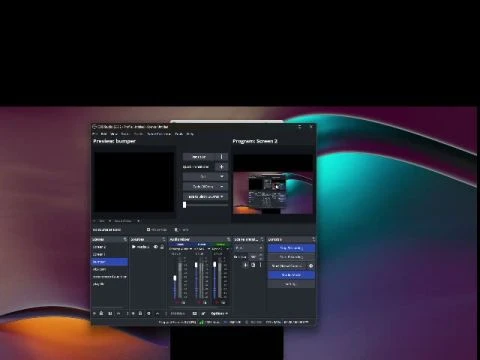
Task: Open third audio channel options icon
Action: pyautogui.click(x=223, y=303)
